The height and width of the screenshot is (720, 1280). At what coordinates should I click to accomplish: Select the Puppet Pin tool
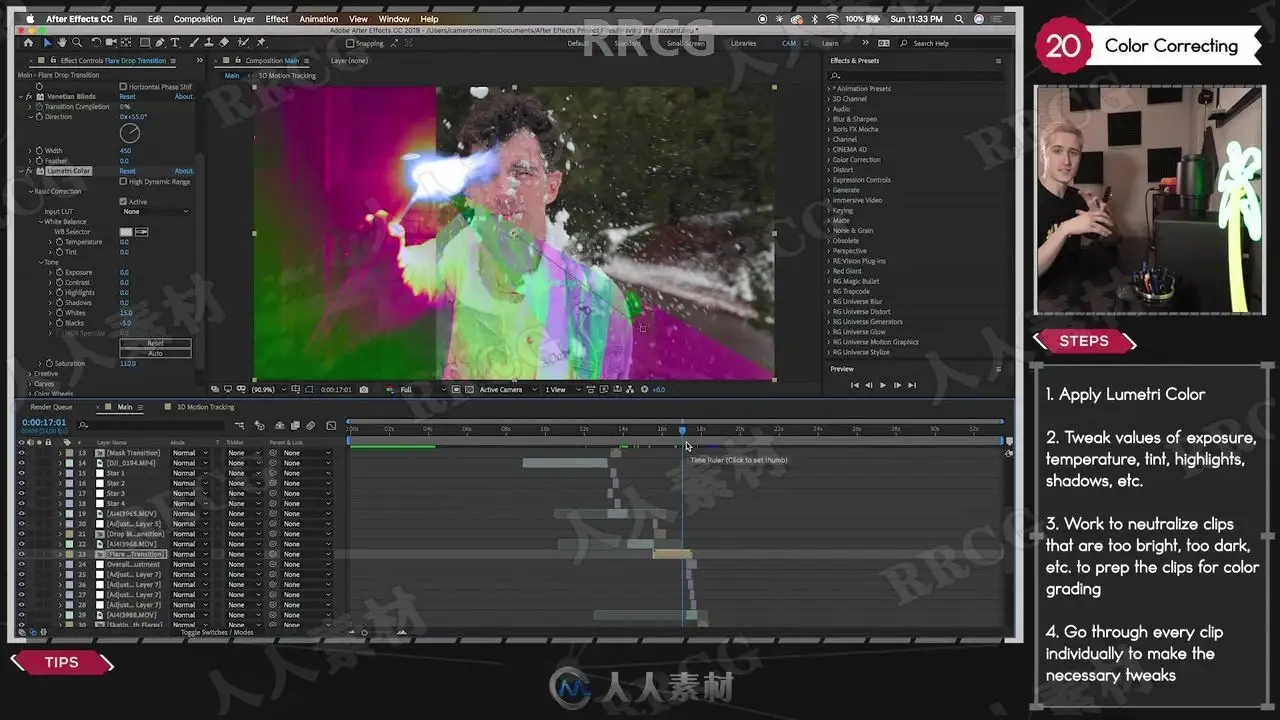click(x=261, y=43)
